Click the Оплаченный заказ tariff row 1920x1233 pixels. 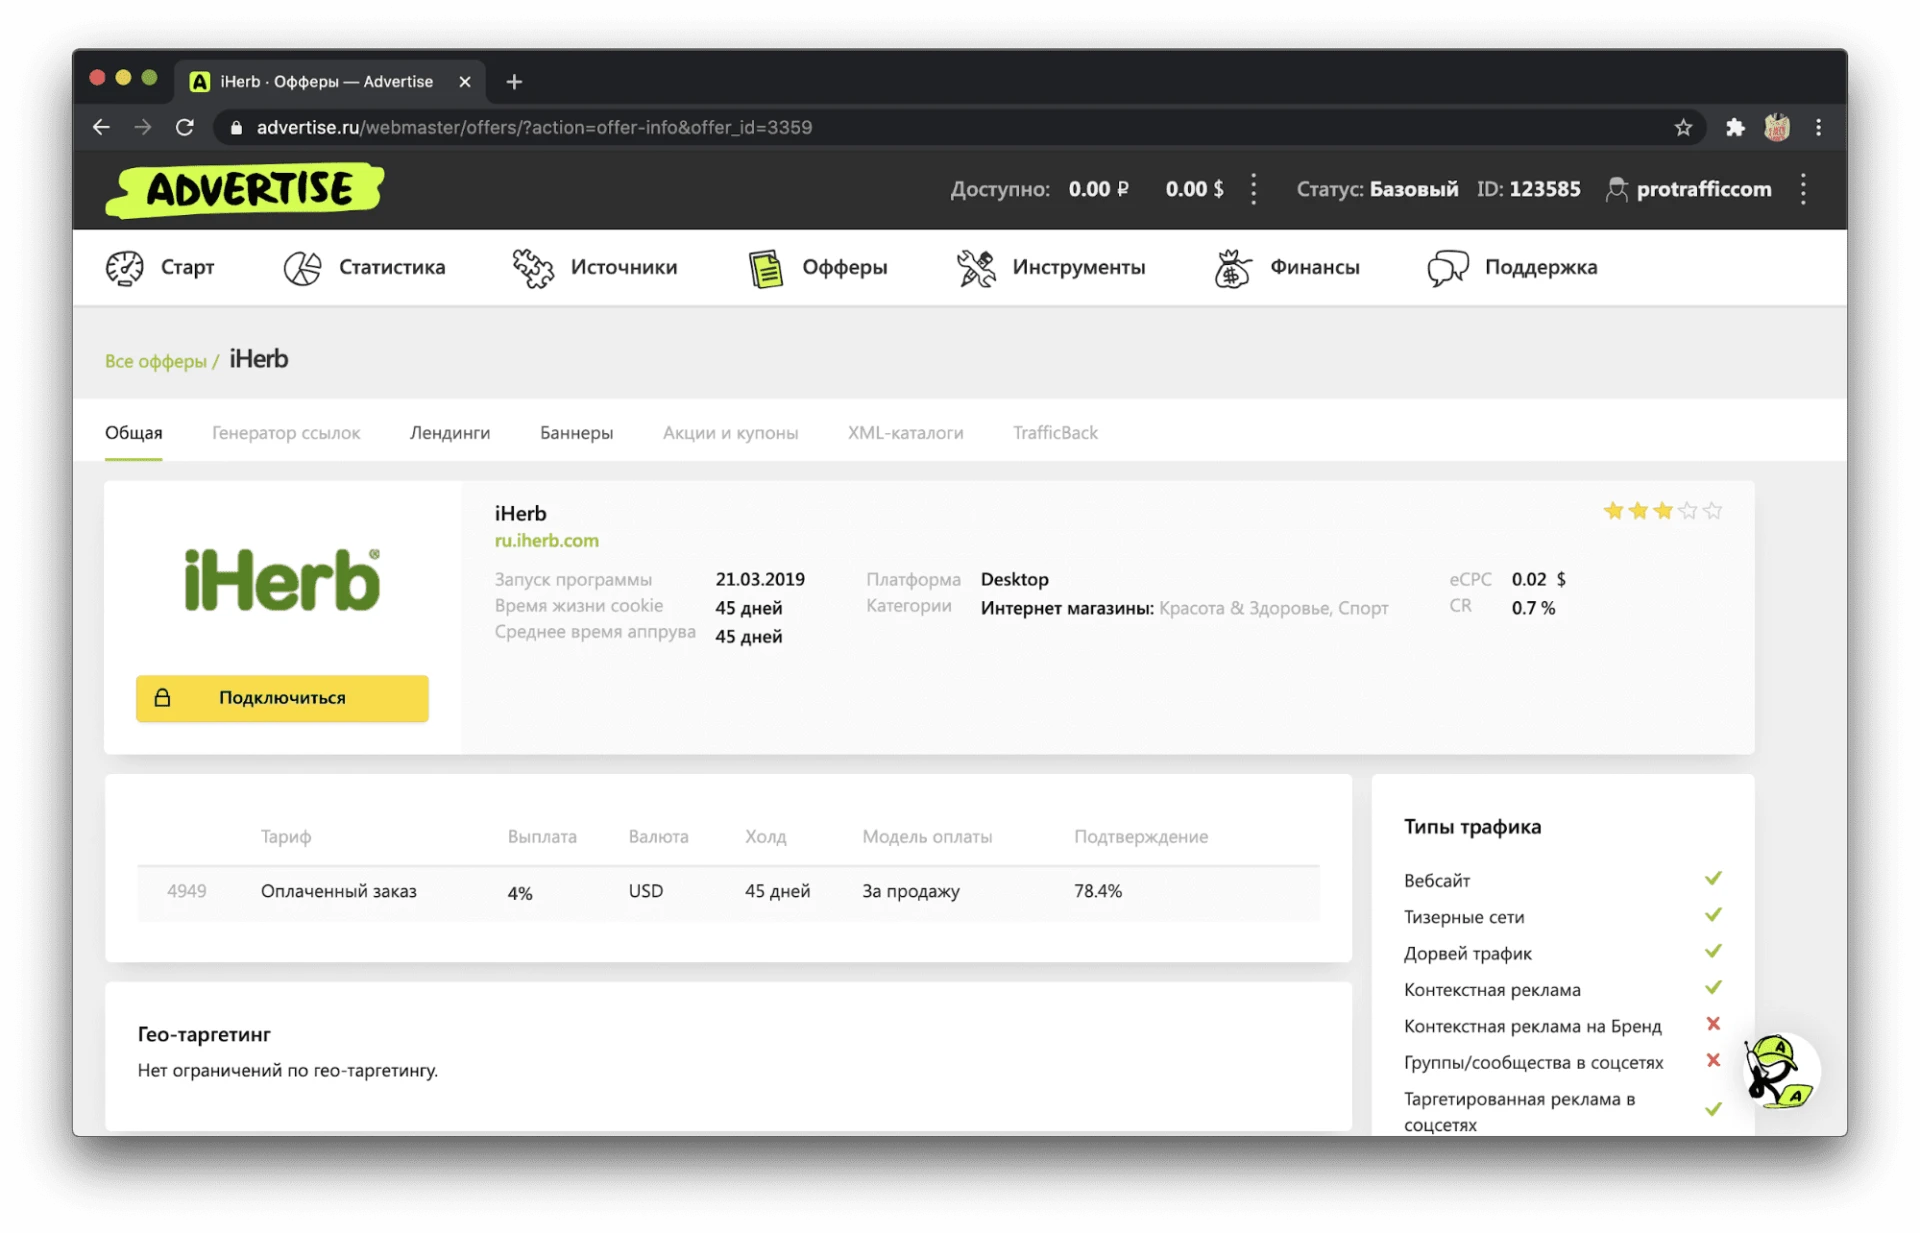(728, 892)
